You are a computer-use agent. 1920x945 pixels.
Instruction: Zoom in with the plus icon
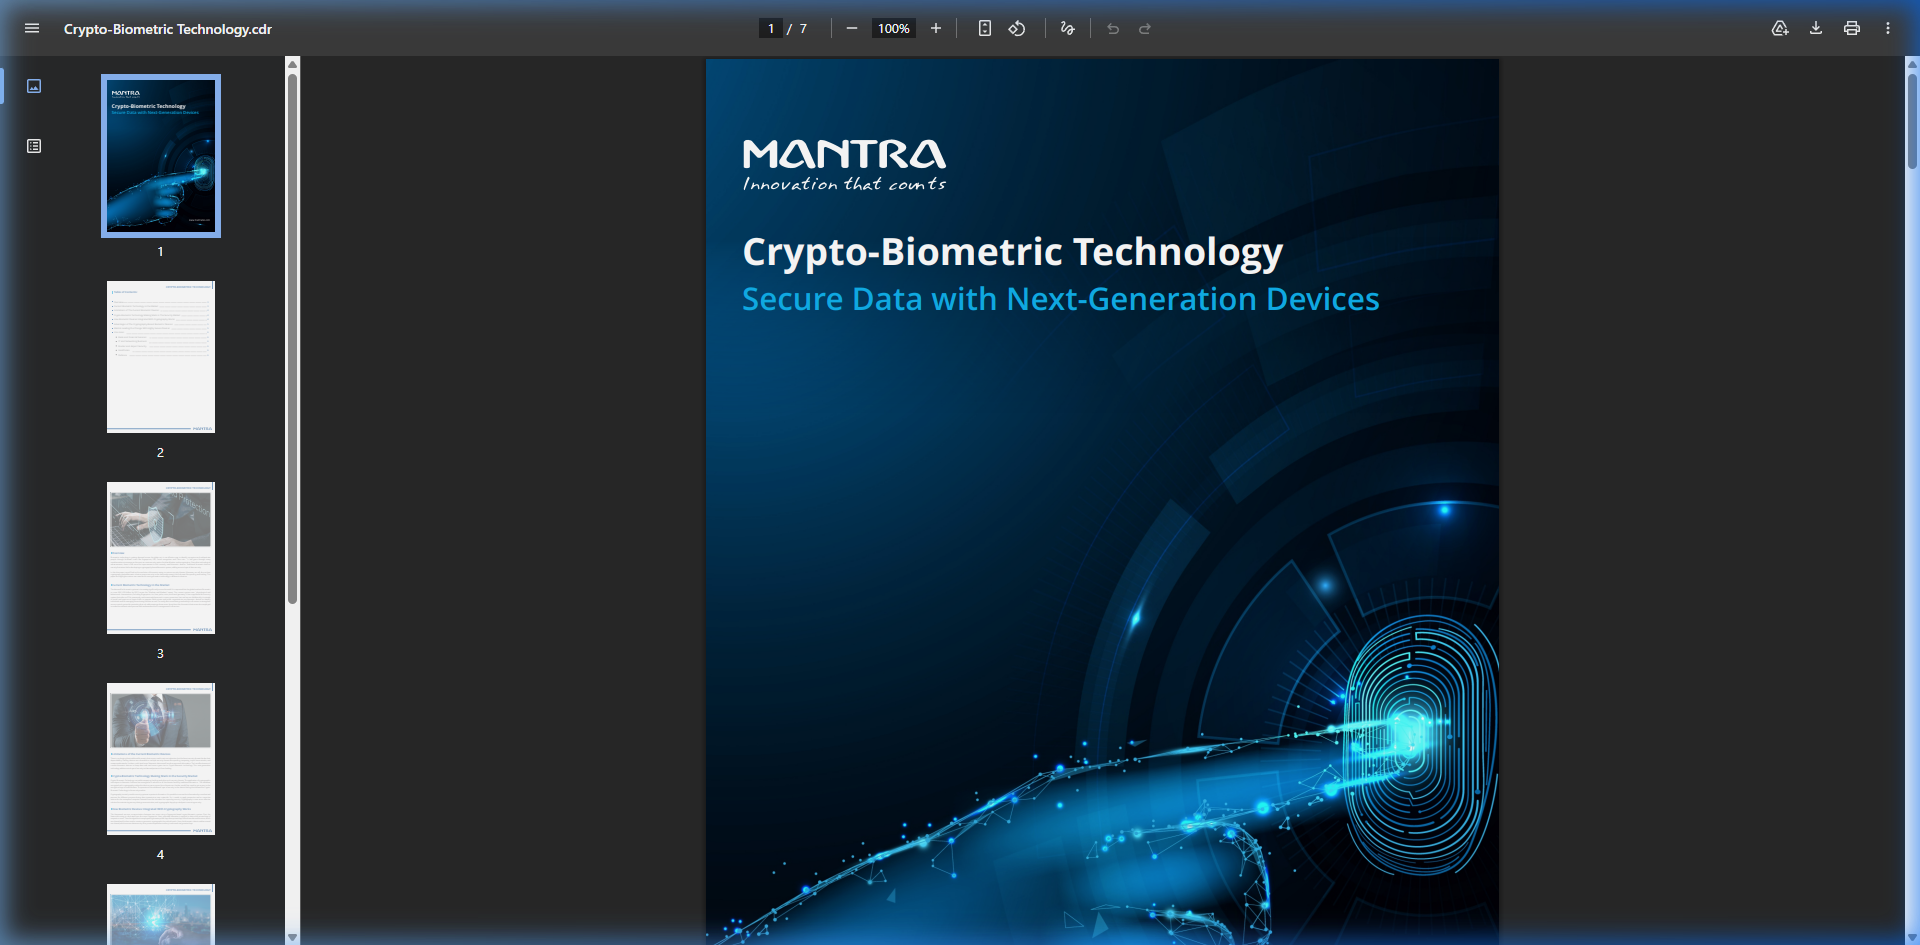click(936, 28)
